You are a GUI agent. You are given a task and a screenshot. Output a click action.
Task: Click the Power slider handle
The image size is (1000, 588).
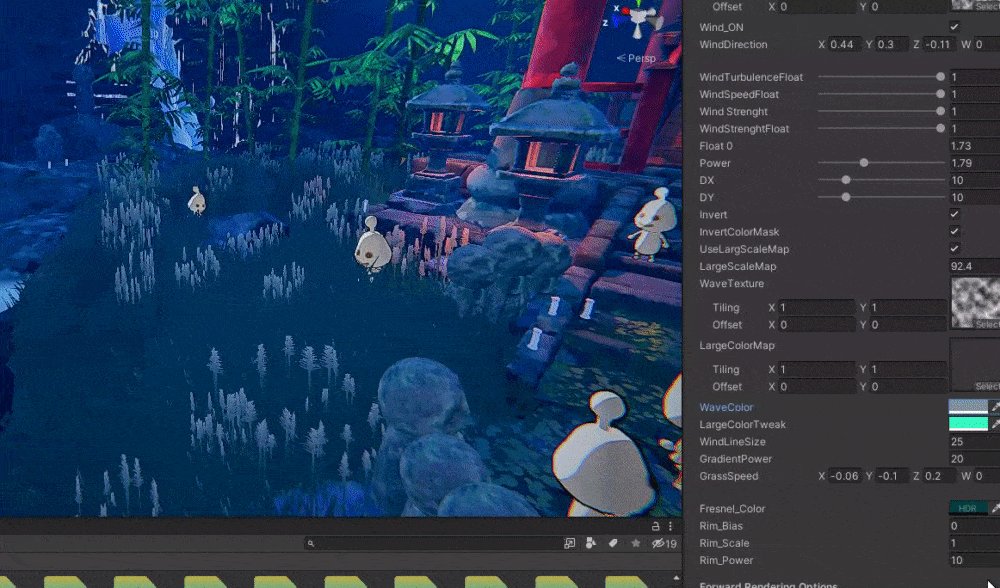(x=864, y=163)
